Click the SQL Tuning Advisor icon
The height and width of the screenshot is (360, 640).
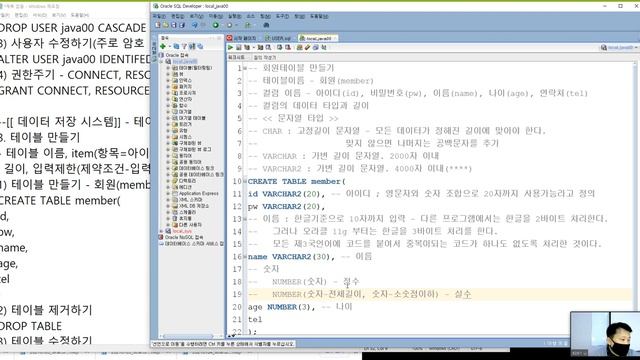pos(268,48)
